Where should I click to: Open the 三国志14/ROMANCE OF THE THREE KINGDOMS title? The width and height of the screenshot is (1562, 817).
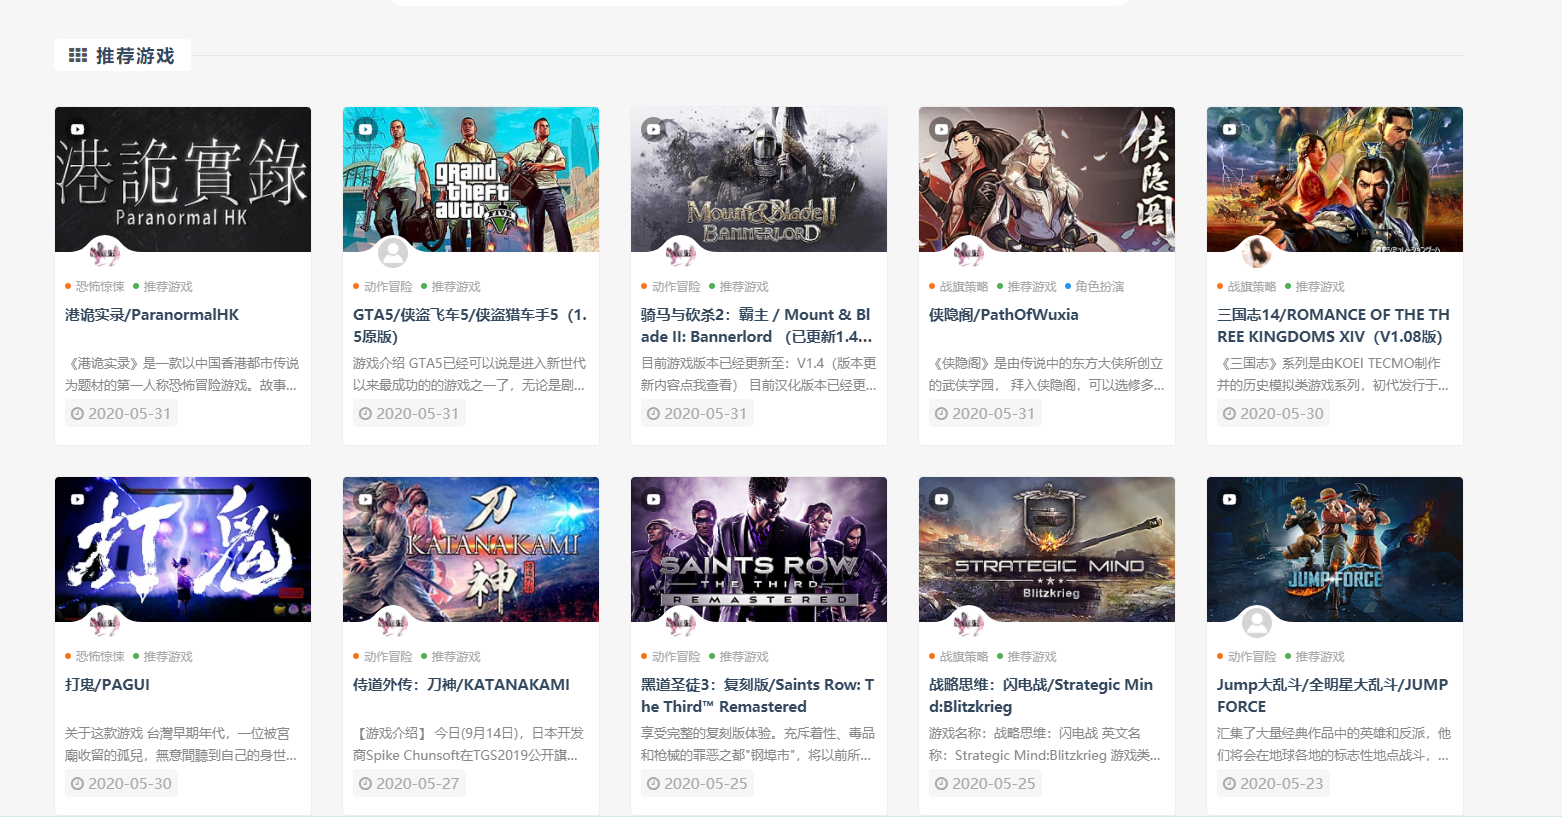point(1333,326)
